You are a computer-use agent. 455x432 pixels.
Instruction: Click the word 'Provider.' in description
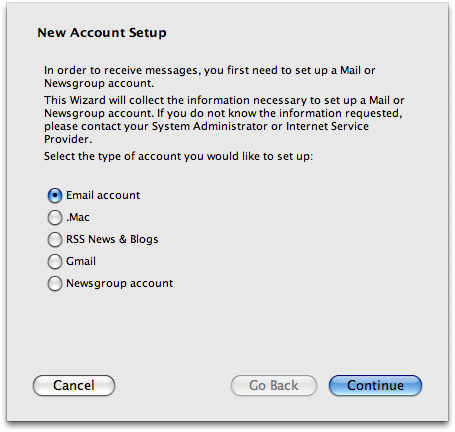click(x=68, y=139)
